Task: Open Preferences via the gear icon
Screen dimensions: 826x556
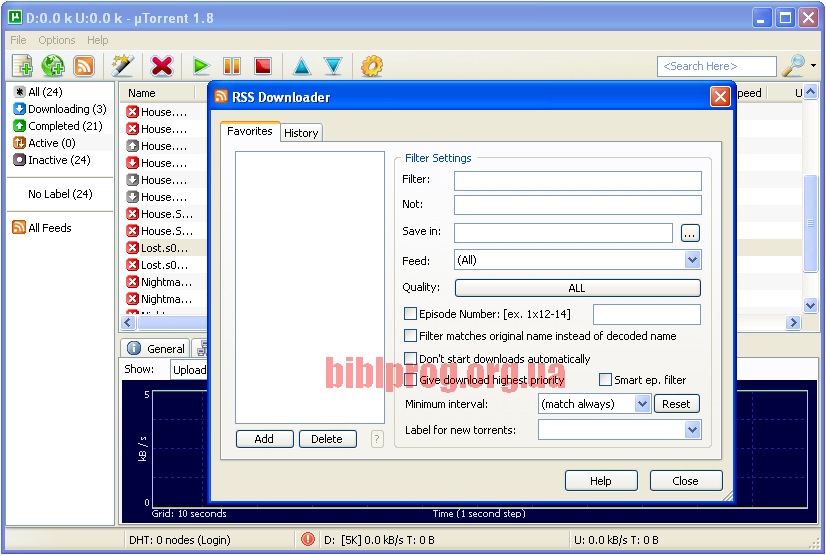Action: [372, 66]
